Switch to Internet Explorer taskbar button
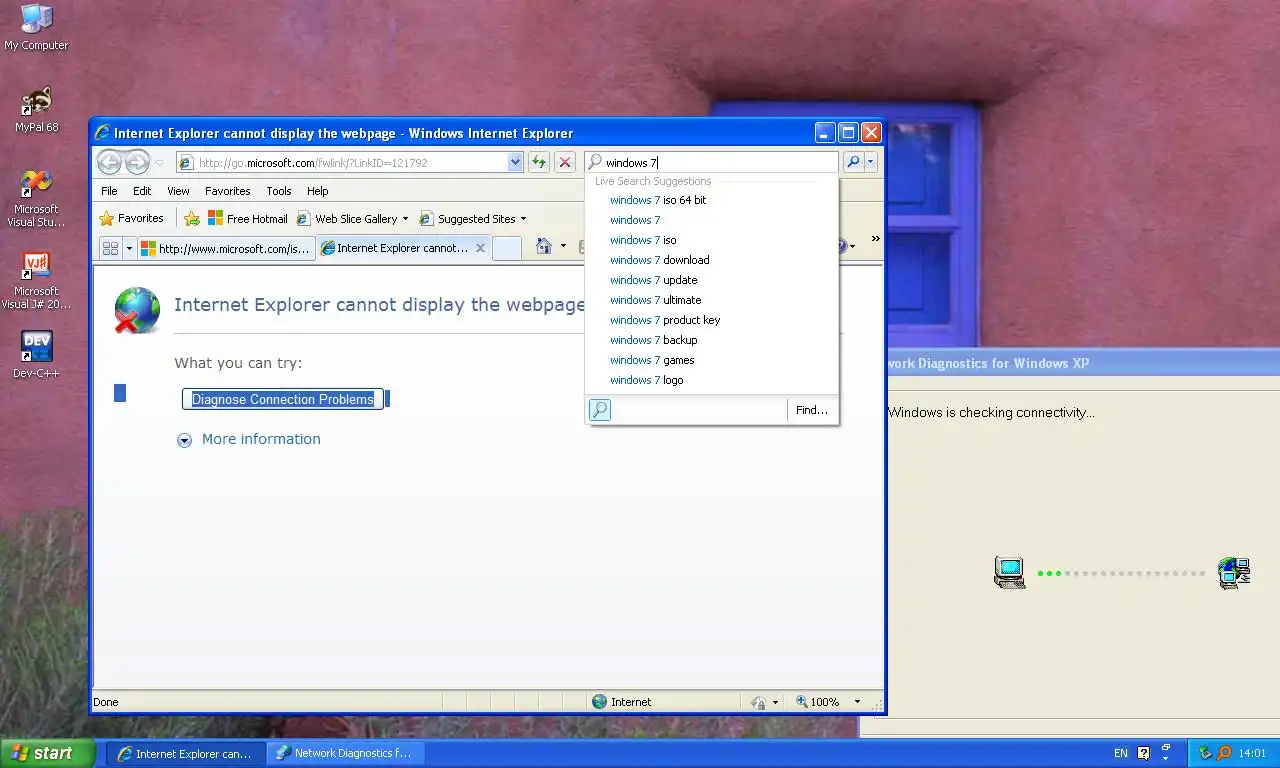Viewport: 1280px width, 768px height. (x=186, y=753)
